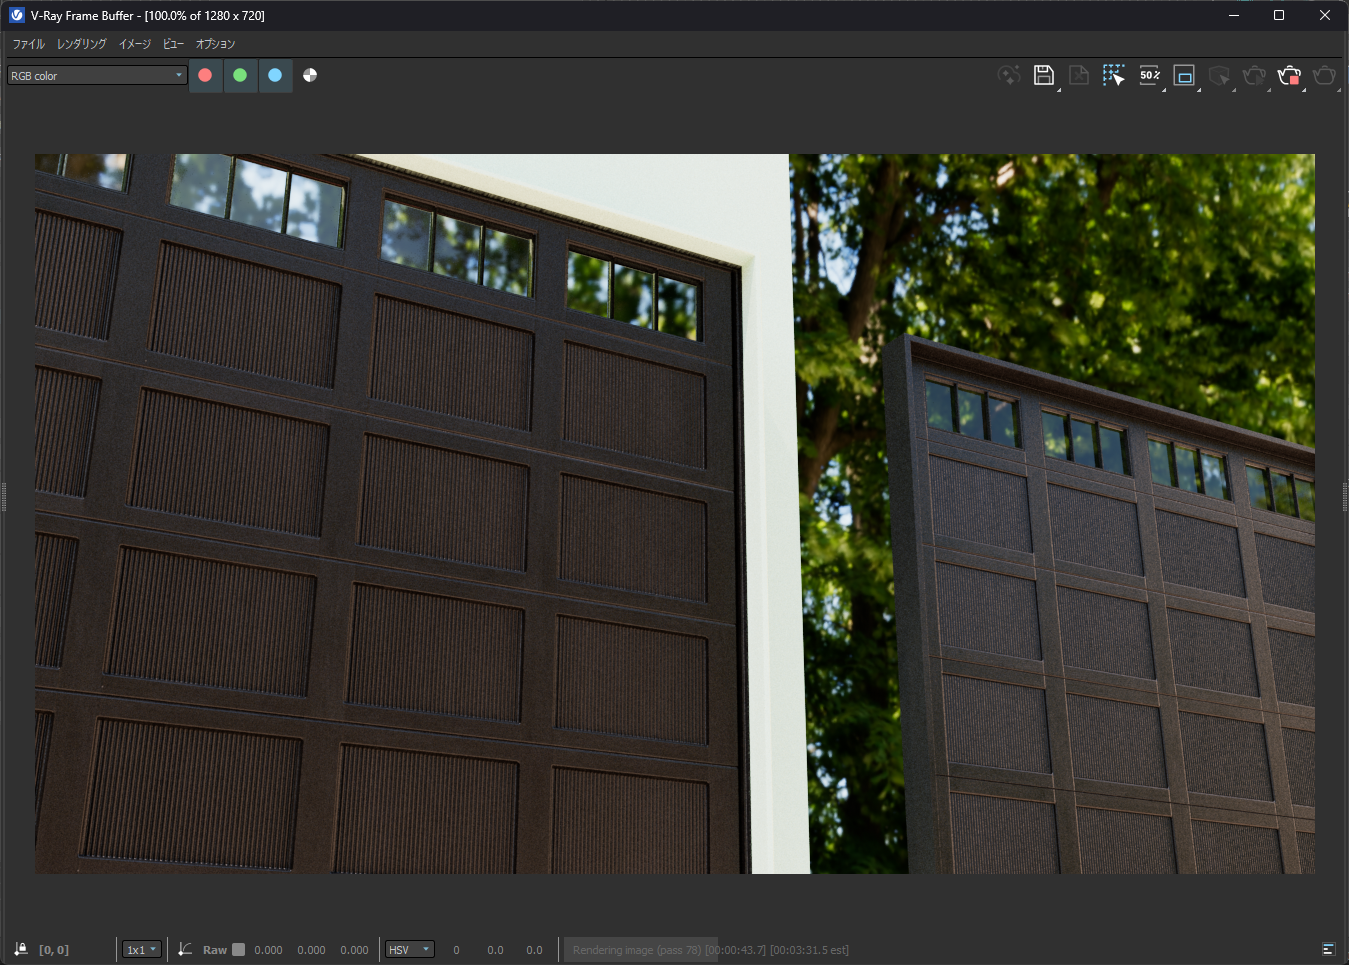The height and width of the screenshot is (965, 1349).
Task: Enable follow mouse render tracking
Action: click(1113, 75)
